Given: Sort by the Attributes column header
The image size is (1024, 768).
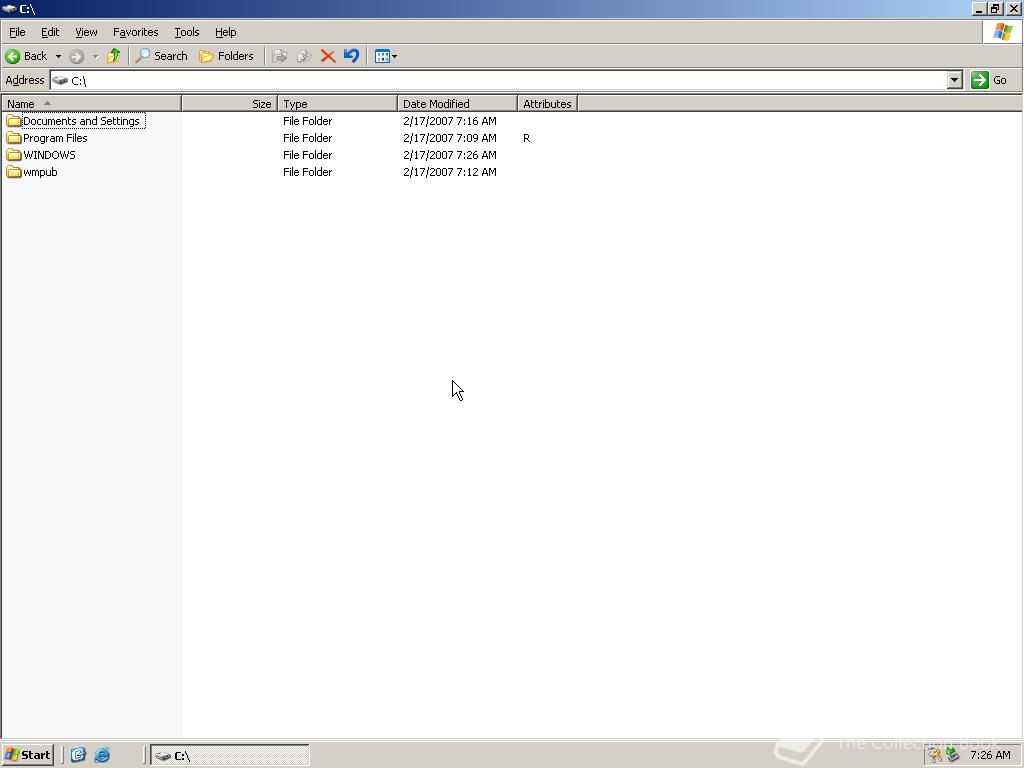Looking at the screenshot, I should click(547, 104).
